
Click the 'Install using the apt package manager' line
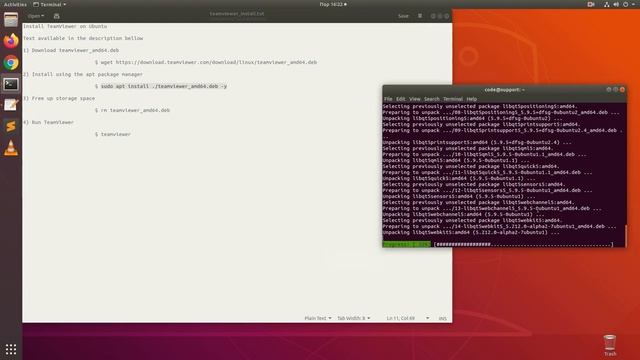[x=83, y=74]
